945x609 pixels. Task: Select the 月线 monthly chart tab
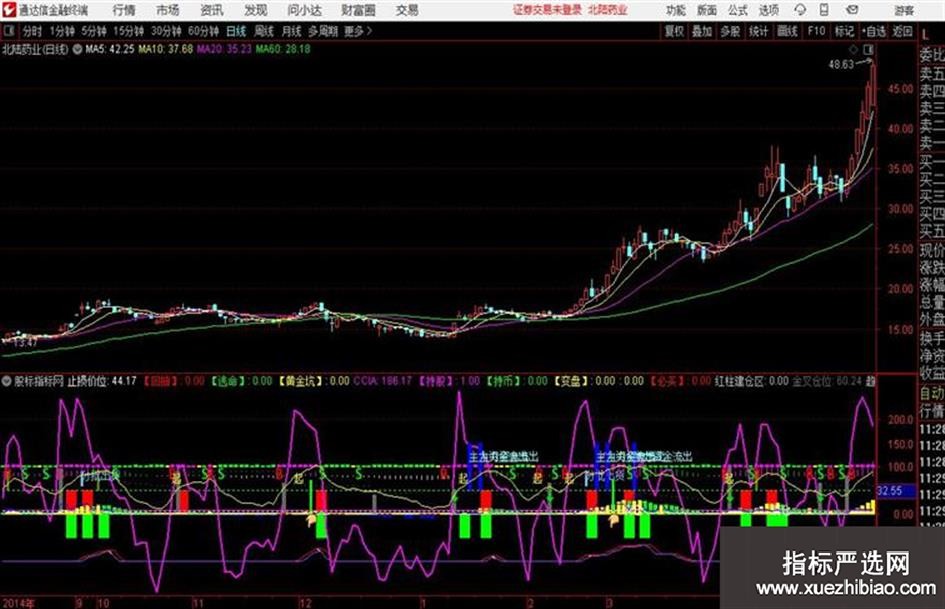(x=292, y=31)
